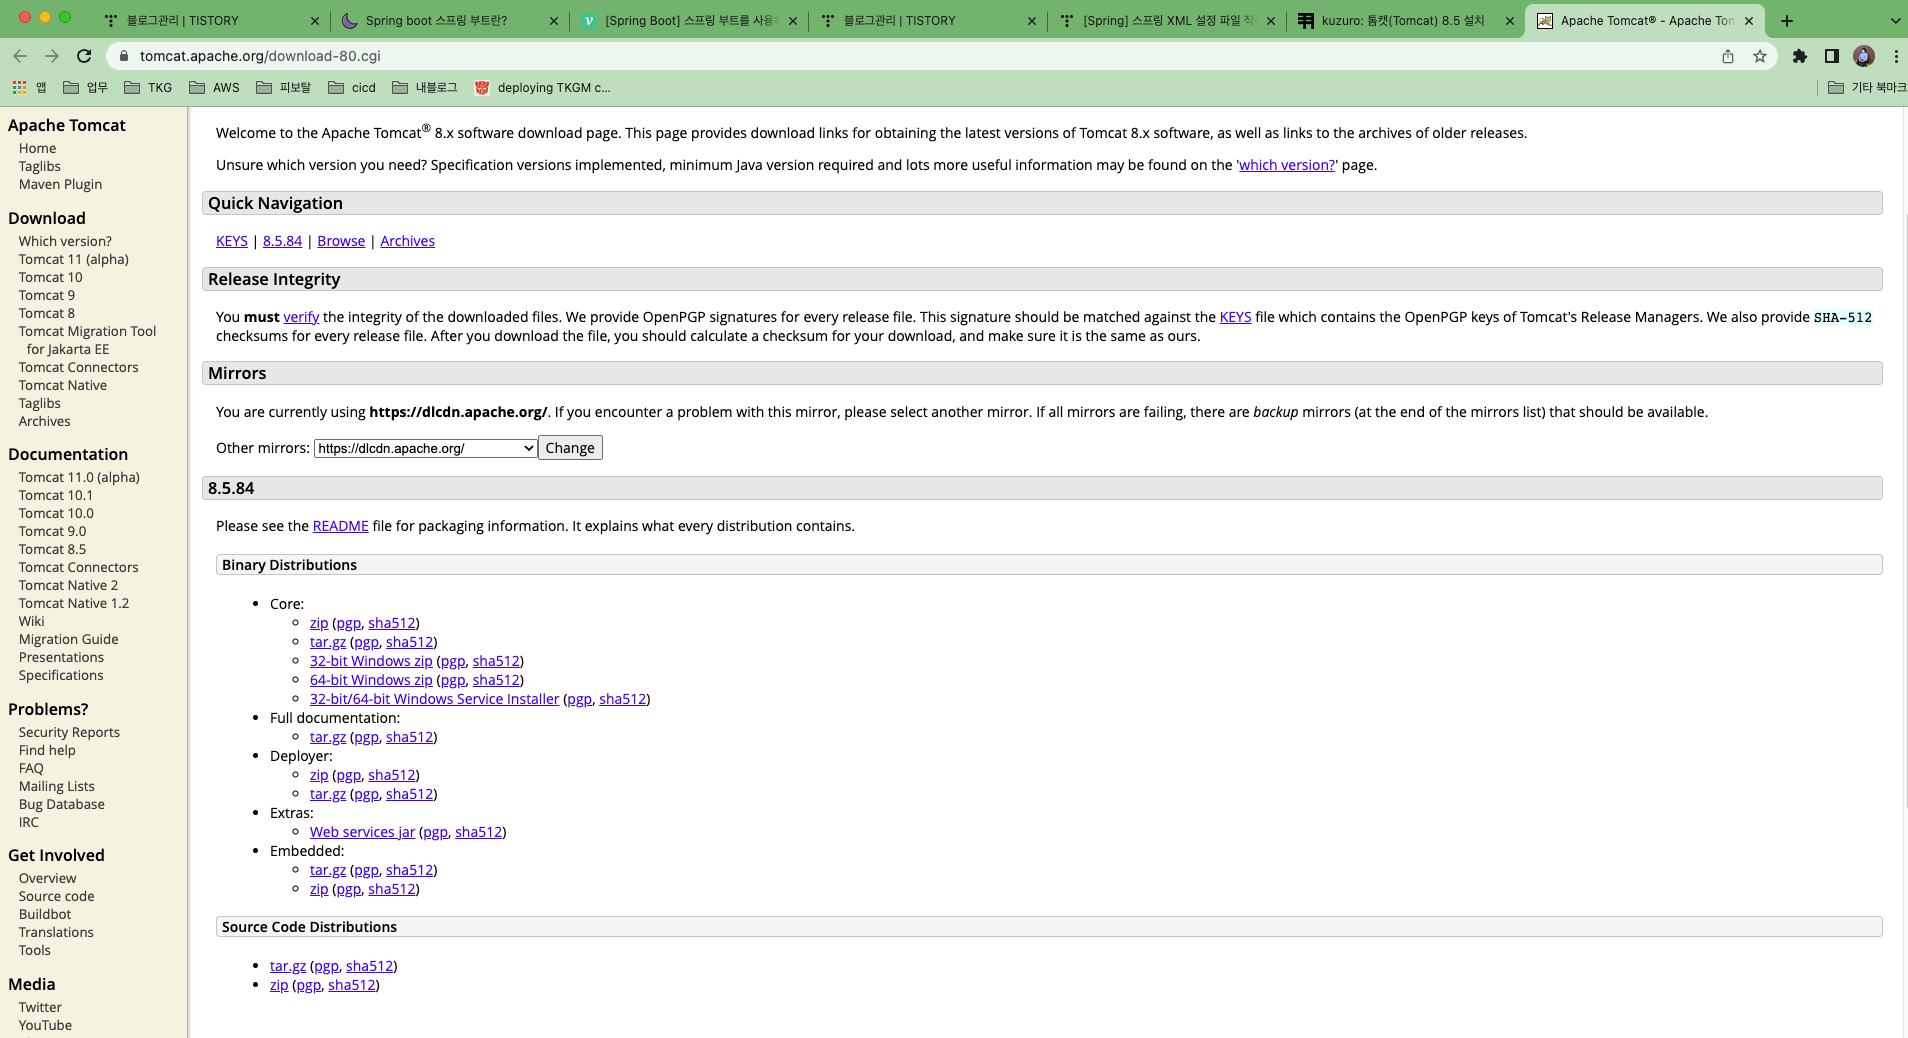Download the 64-bit Windows zip
This screenshot has width=1908, height=1038.
(371, 680)
